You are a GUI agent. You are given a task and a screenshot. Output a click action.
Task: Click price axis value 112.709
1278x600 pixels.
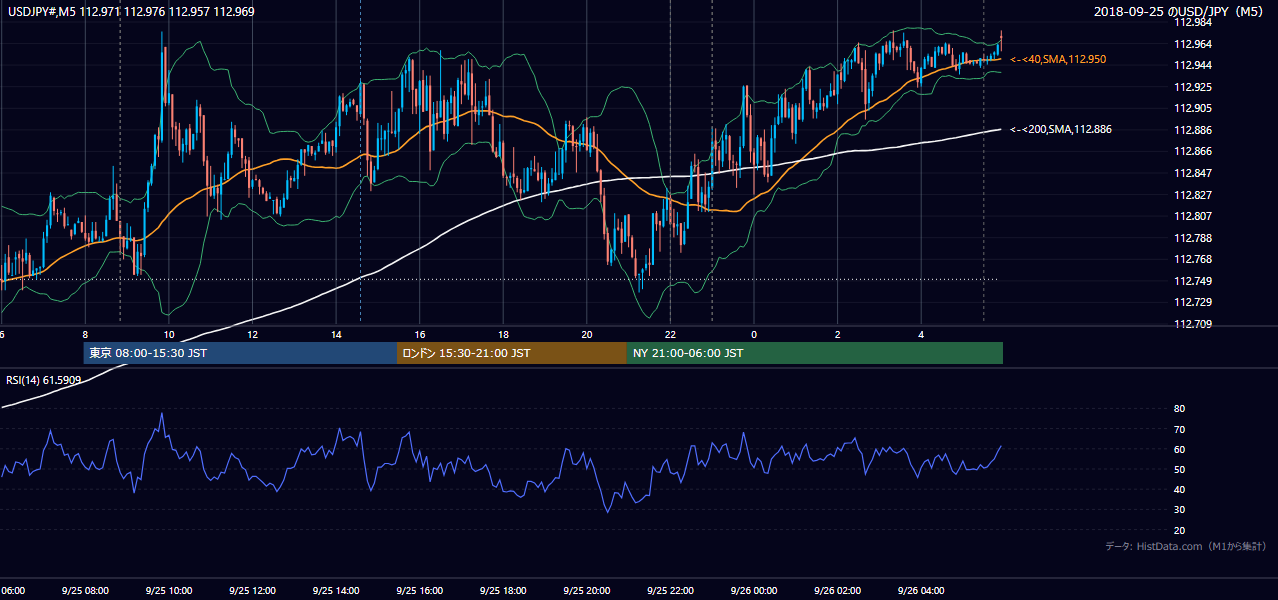tap(1192, 324)
